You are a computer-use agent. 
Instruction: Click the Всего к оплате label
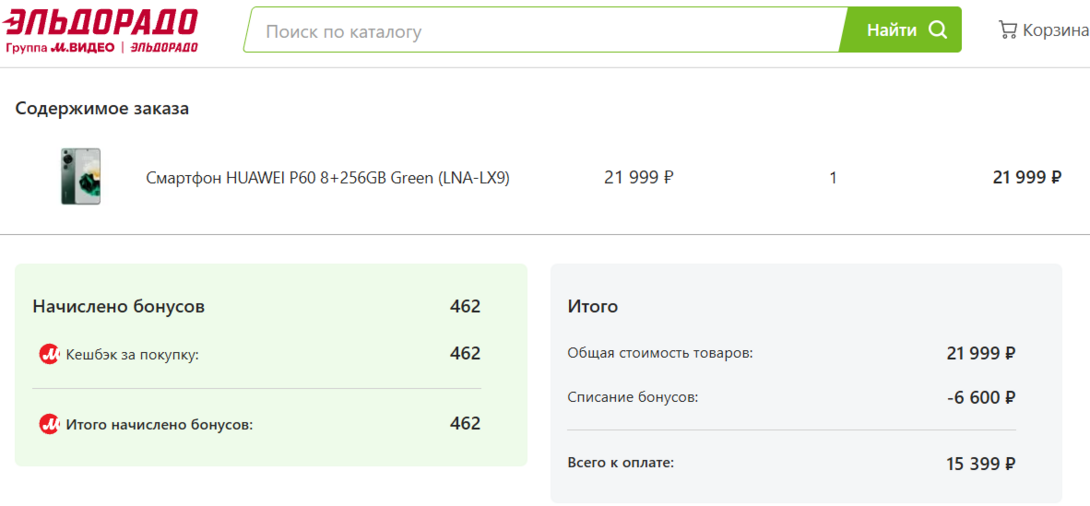(x=620, y=462)
